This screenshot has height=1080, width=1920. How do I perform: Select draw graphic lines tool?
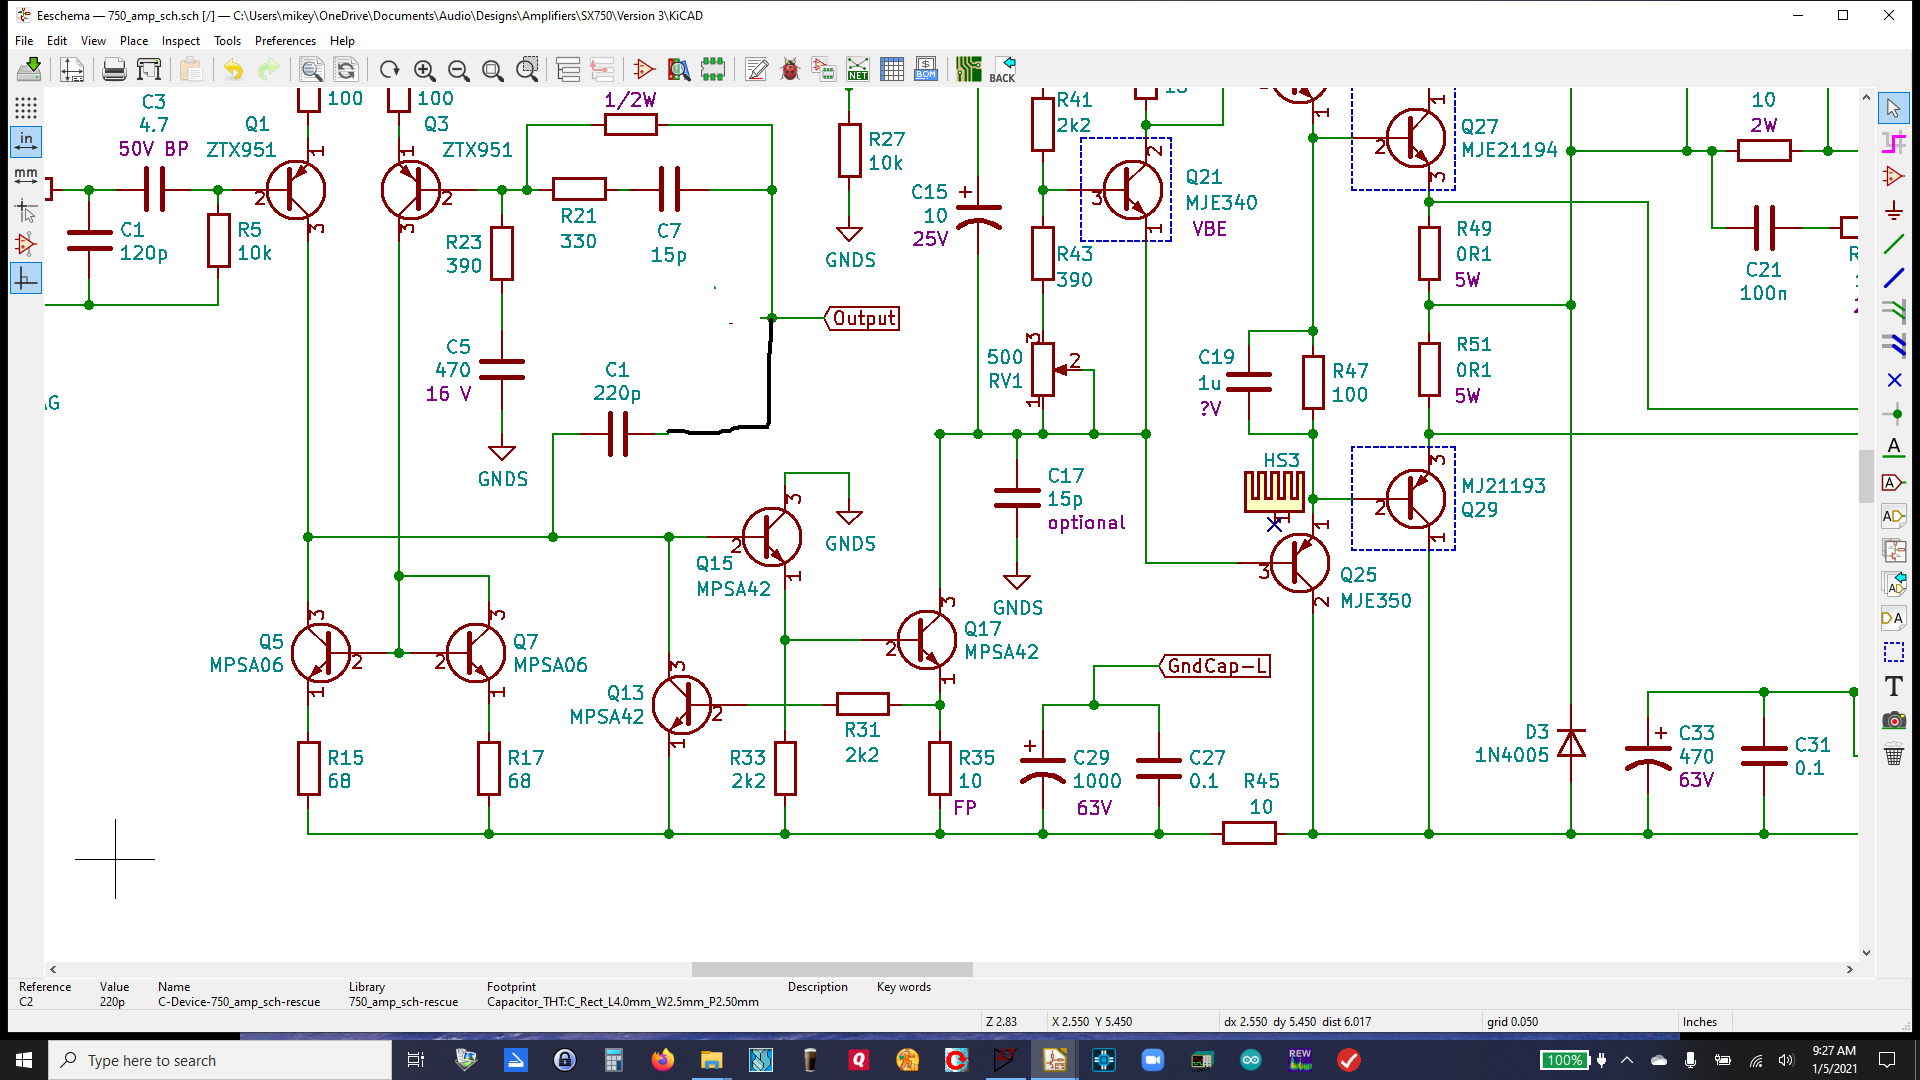1893,652
